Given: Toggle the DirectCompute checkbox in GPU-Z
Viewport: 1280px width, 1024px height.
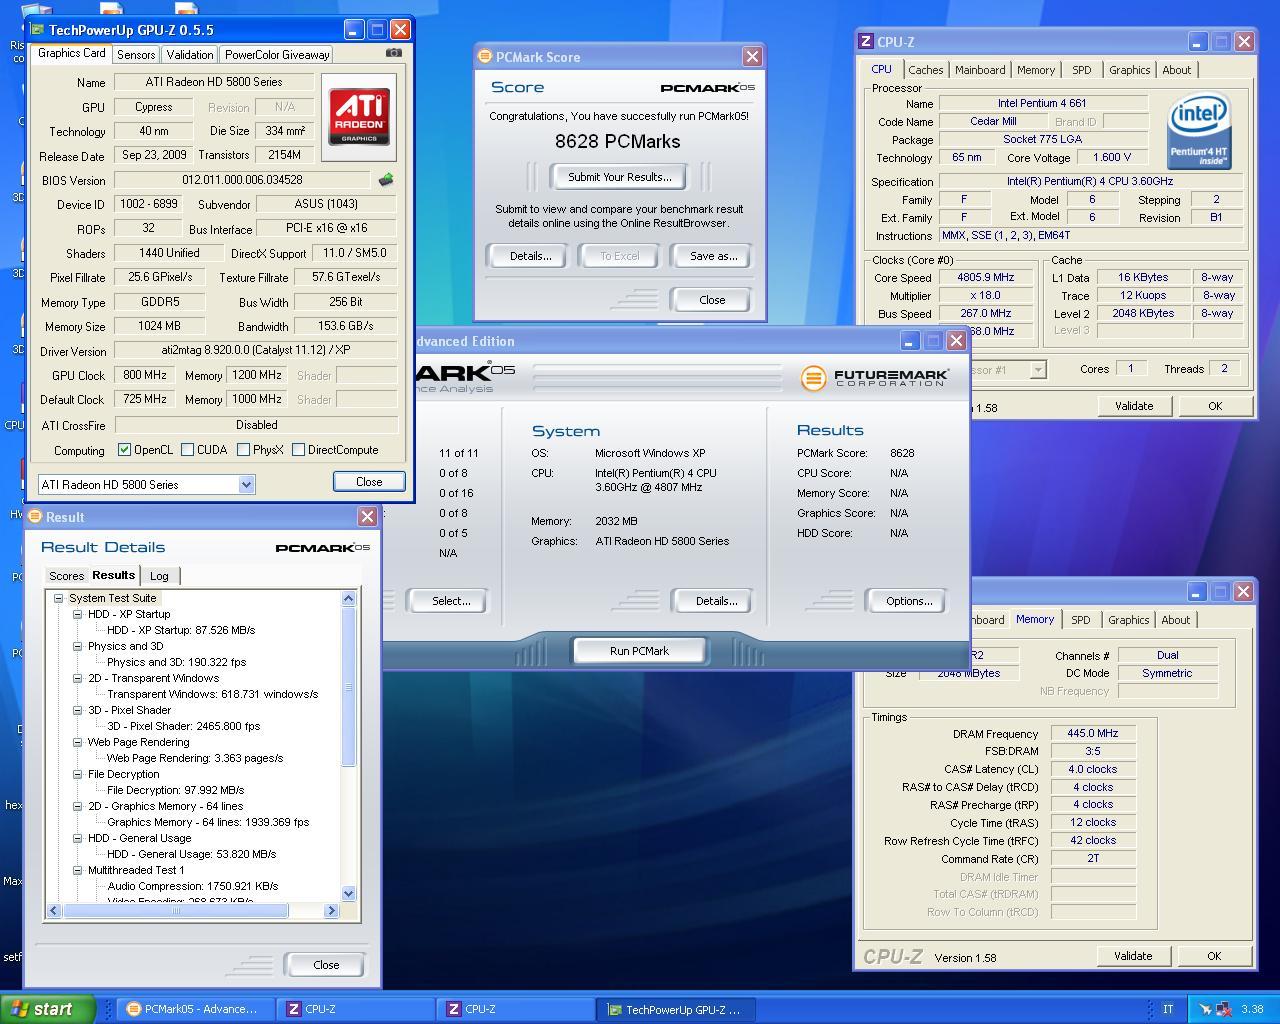Looking at the screenshot, I should pyautogui.click(x=298, y=450).
